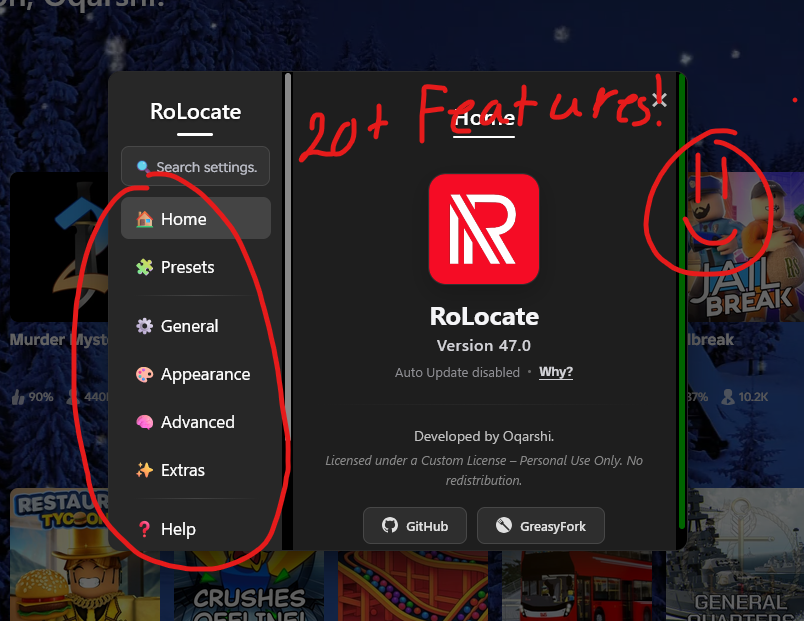This screenshot has height=621, width=804.
Task: Click the Custom License notice text
Action: tap(484, 470)
